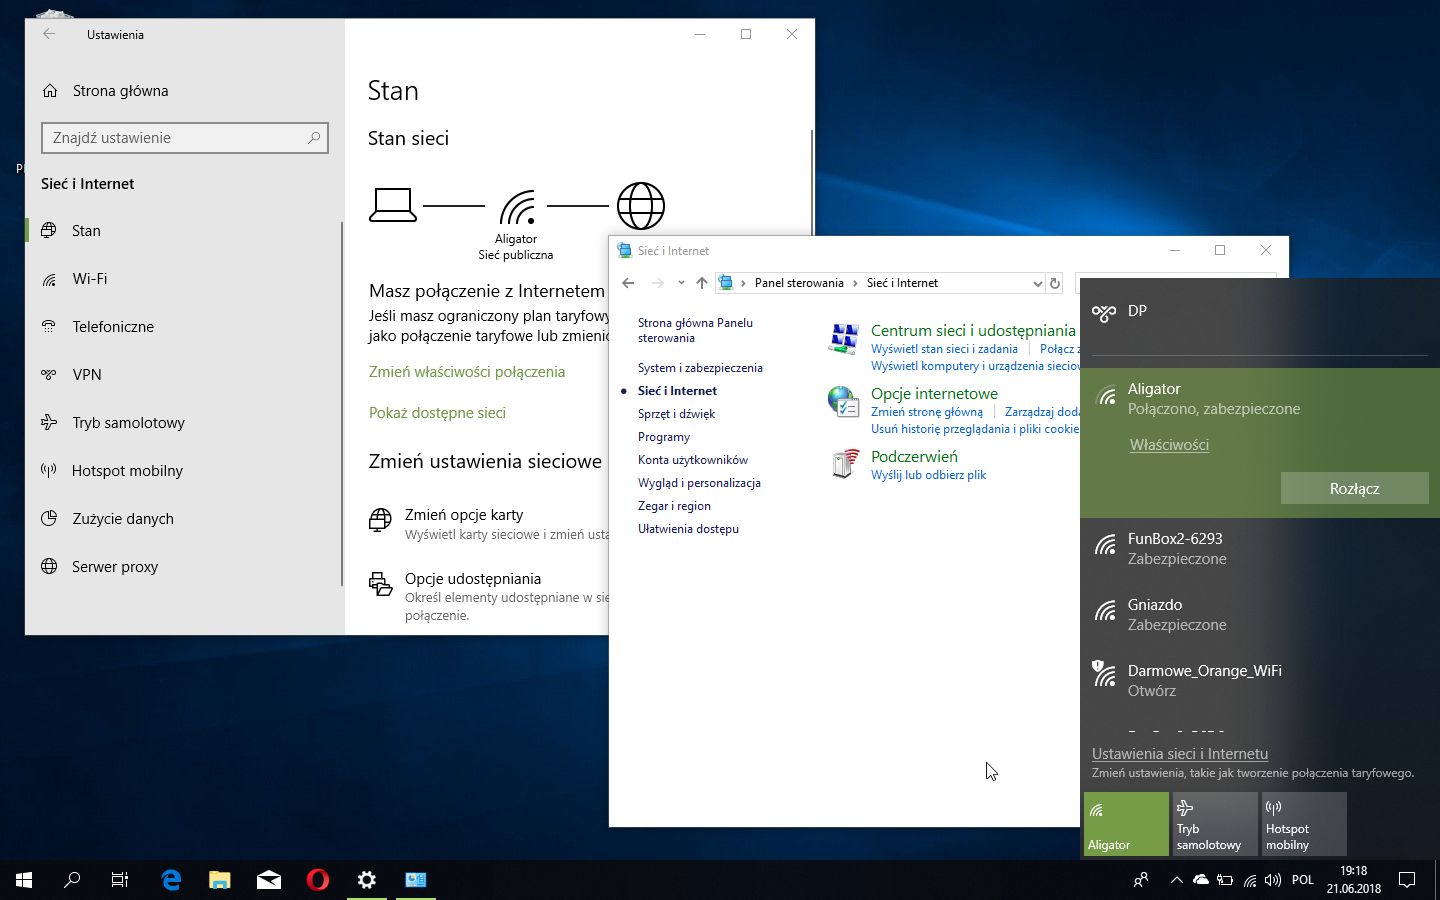Click the refresh button in Control Panel

pyautogui.click(x=1054, y=283)
